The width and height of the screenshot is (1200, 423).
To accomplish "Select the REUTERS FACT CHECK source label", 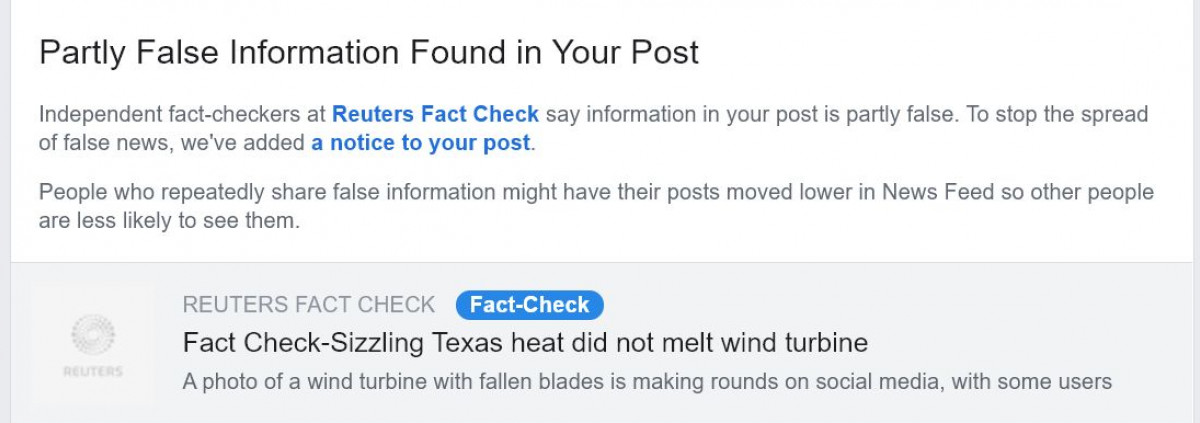I will tap(309, 305).
